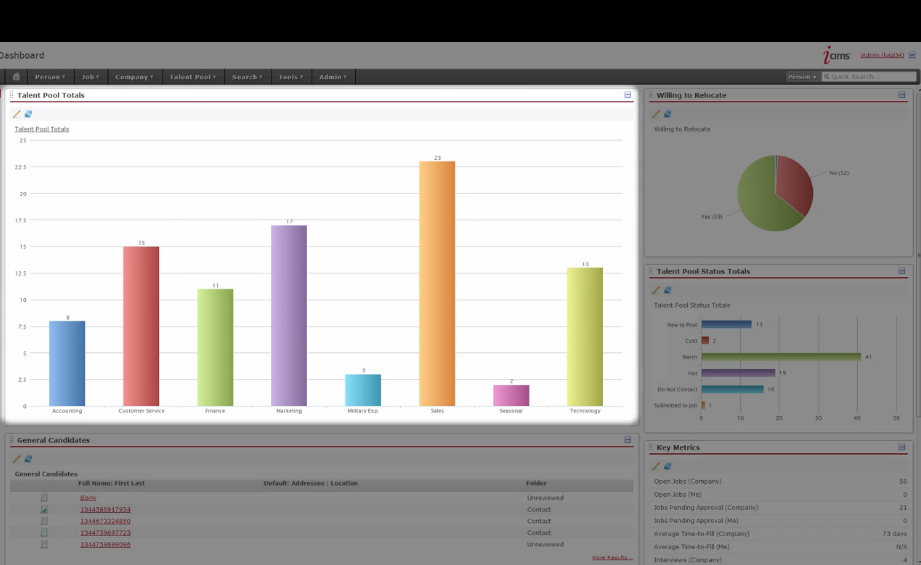The width and height of the screenshot is (921, 565).
Task: Click the teal Military Exp. bar
Action: (x=363, y=390)
